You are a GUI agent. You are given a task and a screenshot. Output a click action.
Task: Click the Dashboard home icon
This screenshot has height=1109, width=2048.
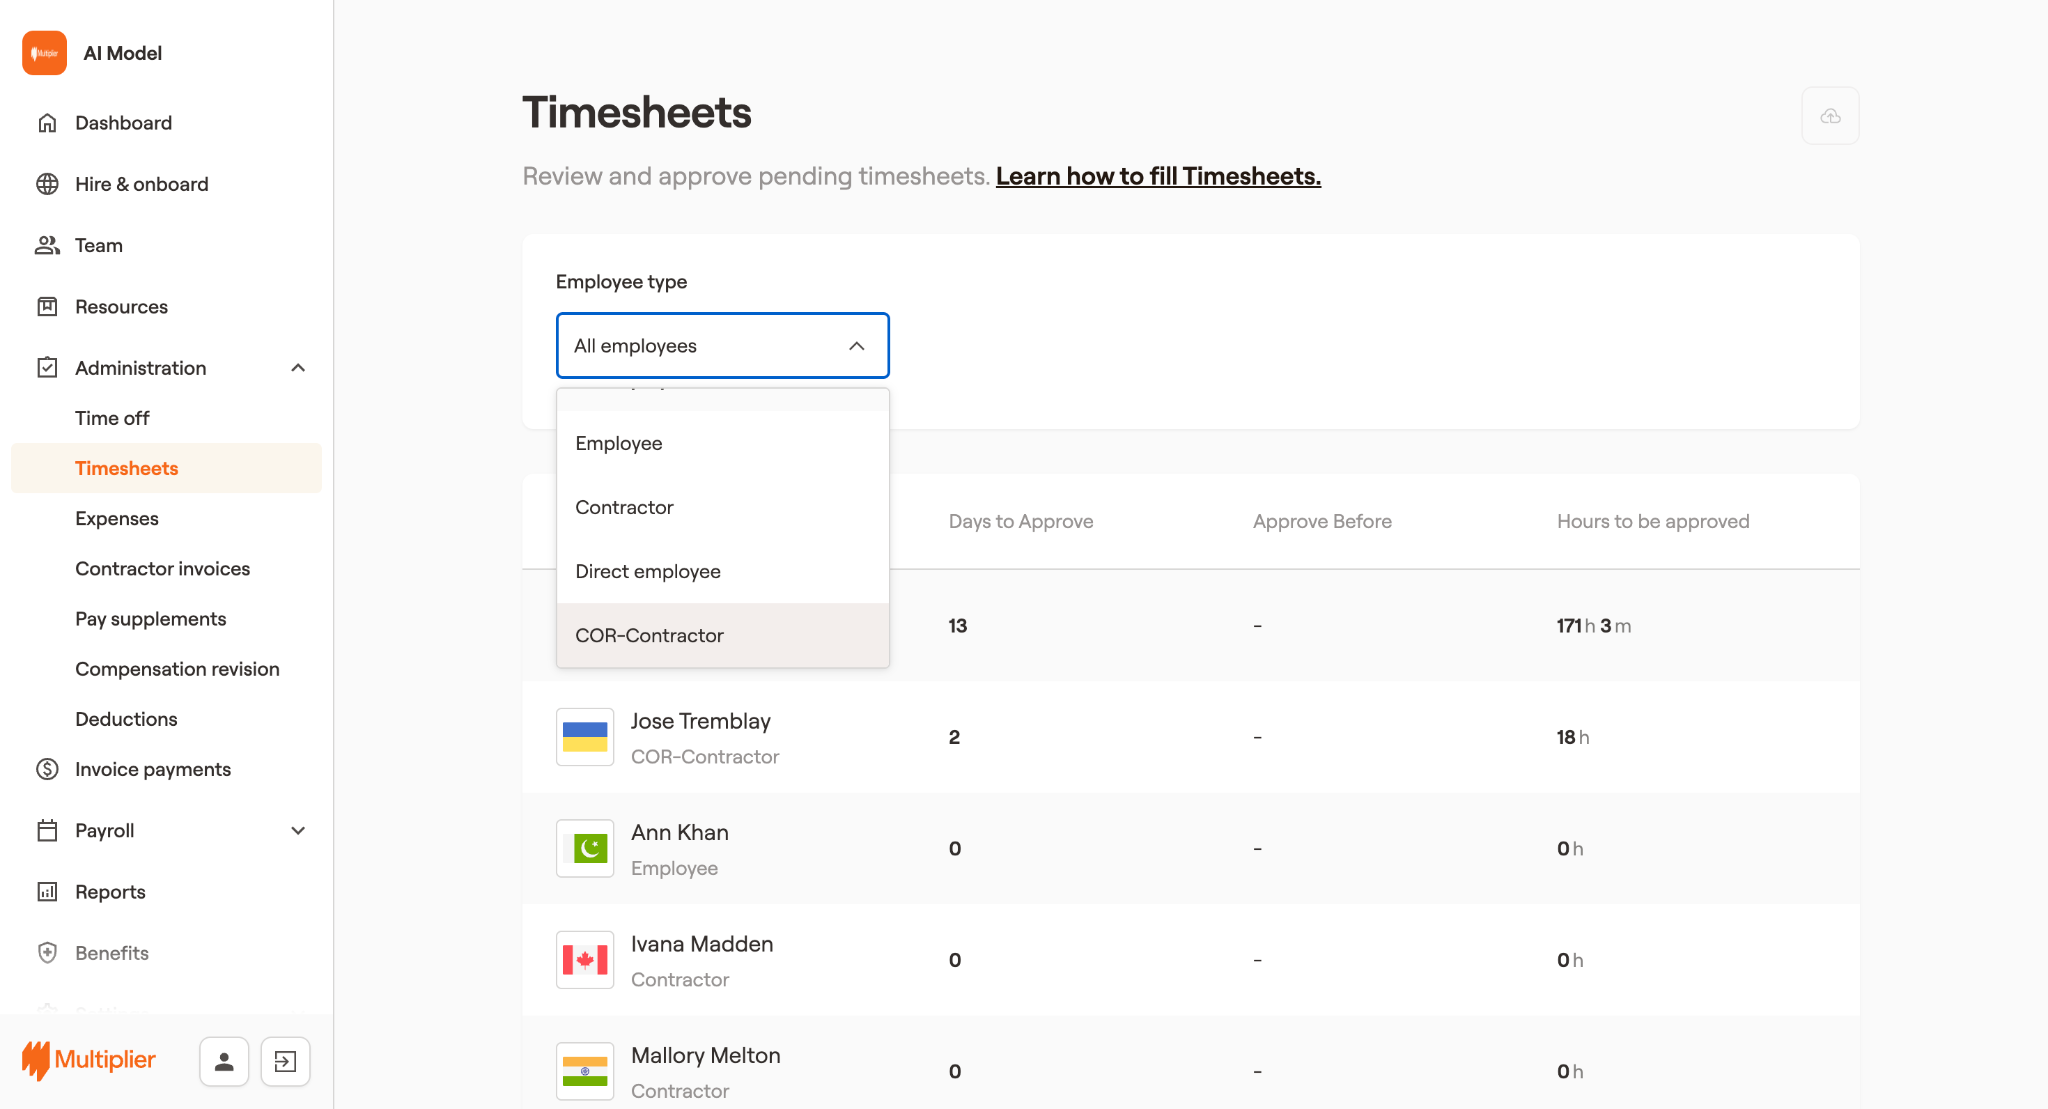[x=47, y=123]
